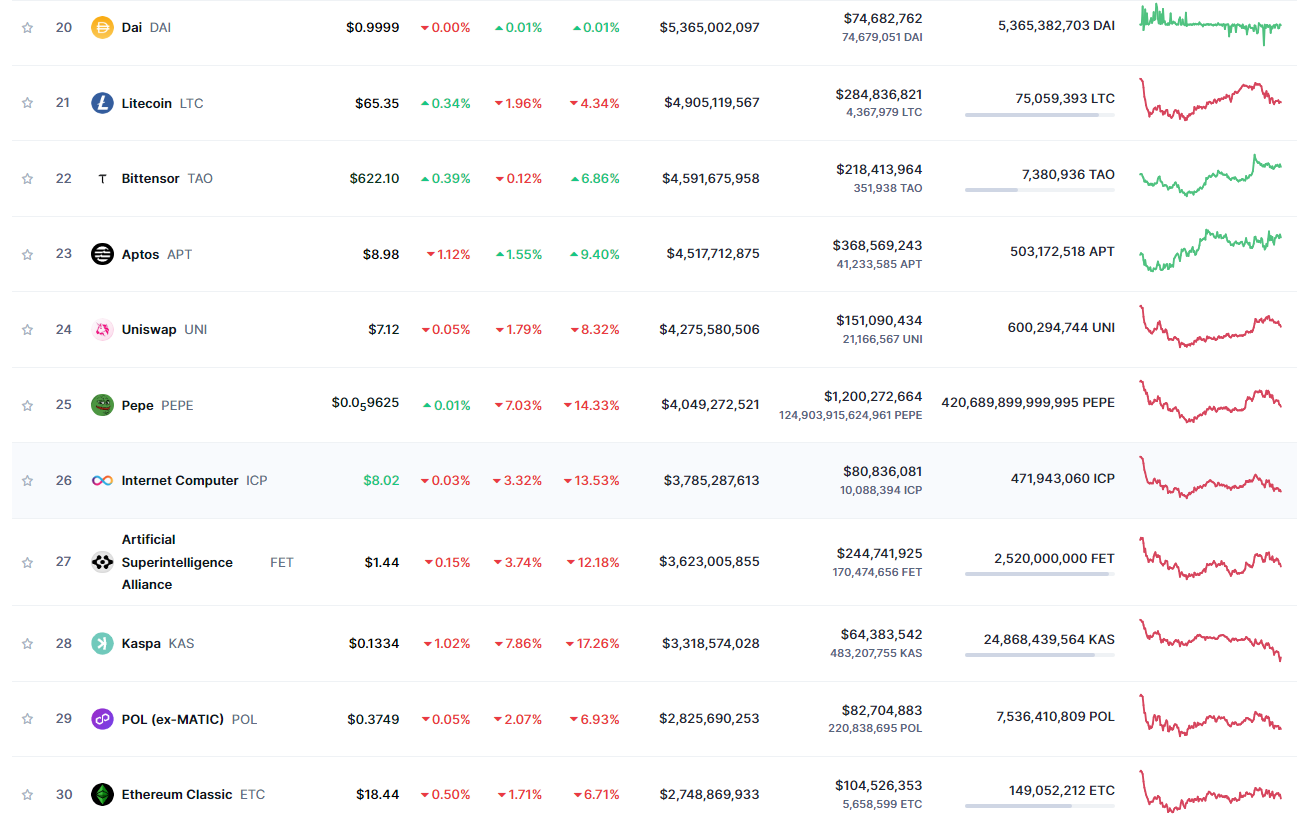
Task: Star the Artificial Superintelligence Alliance row
Action: click(27, 562)
